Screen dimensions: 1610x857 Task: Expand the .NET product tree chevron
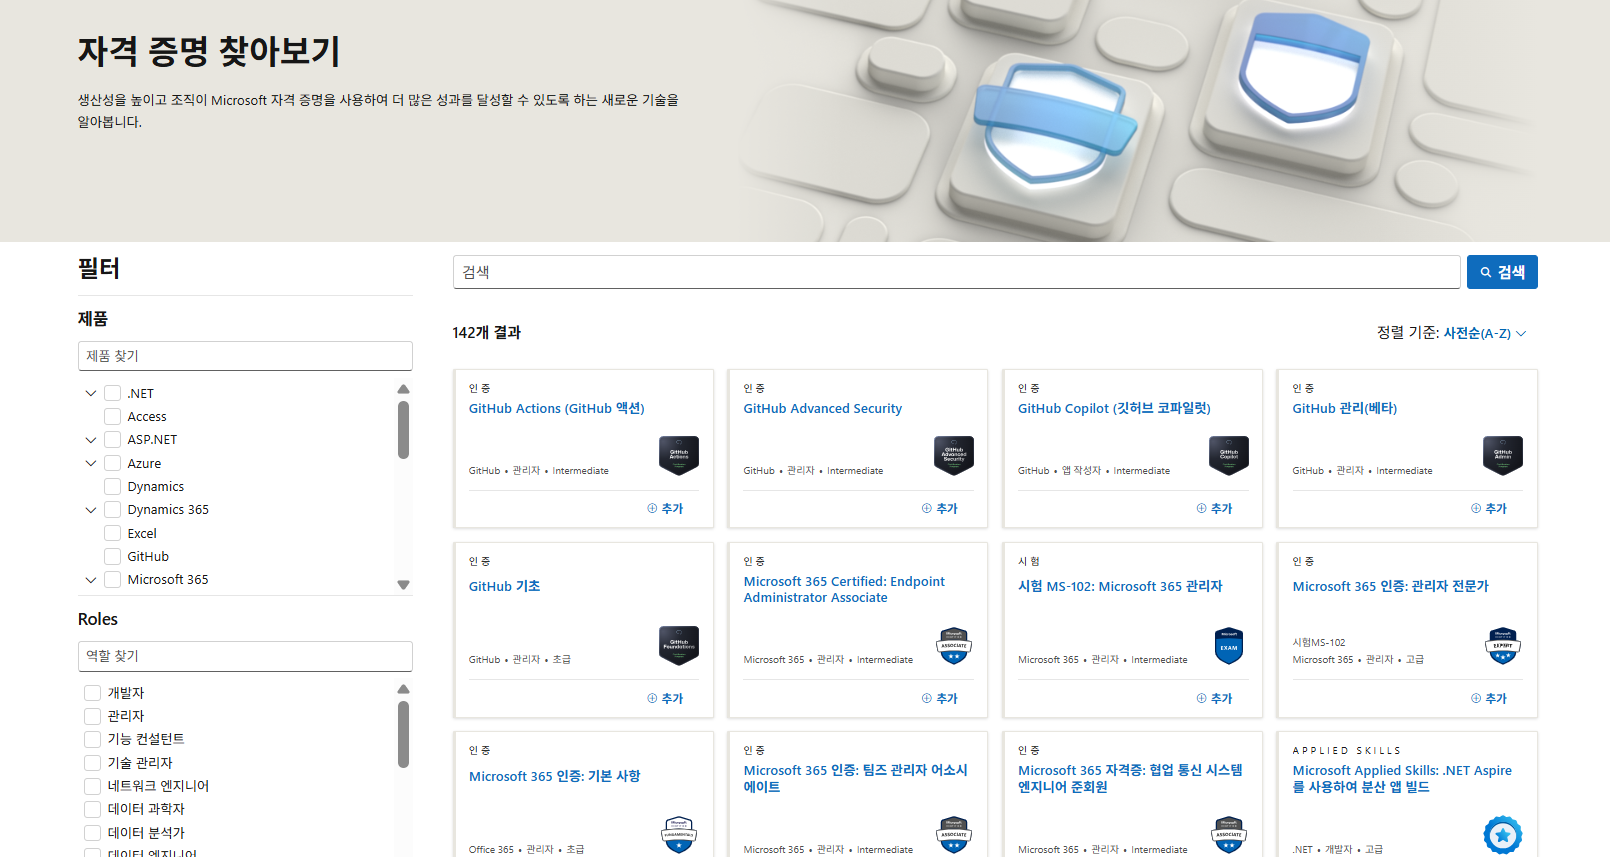tap(91, 393)
